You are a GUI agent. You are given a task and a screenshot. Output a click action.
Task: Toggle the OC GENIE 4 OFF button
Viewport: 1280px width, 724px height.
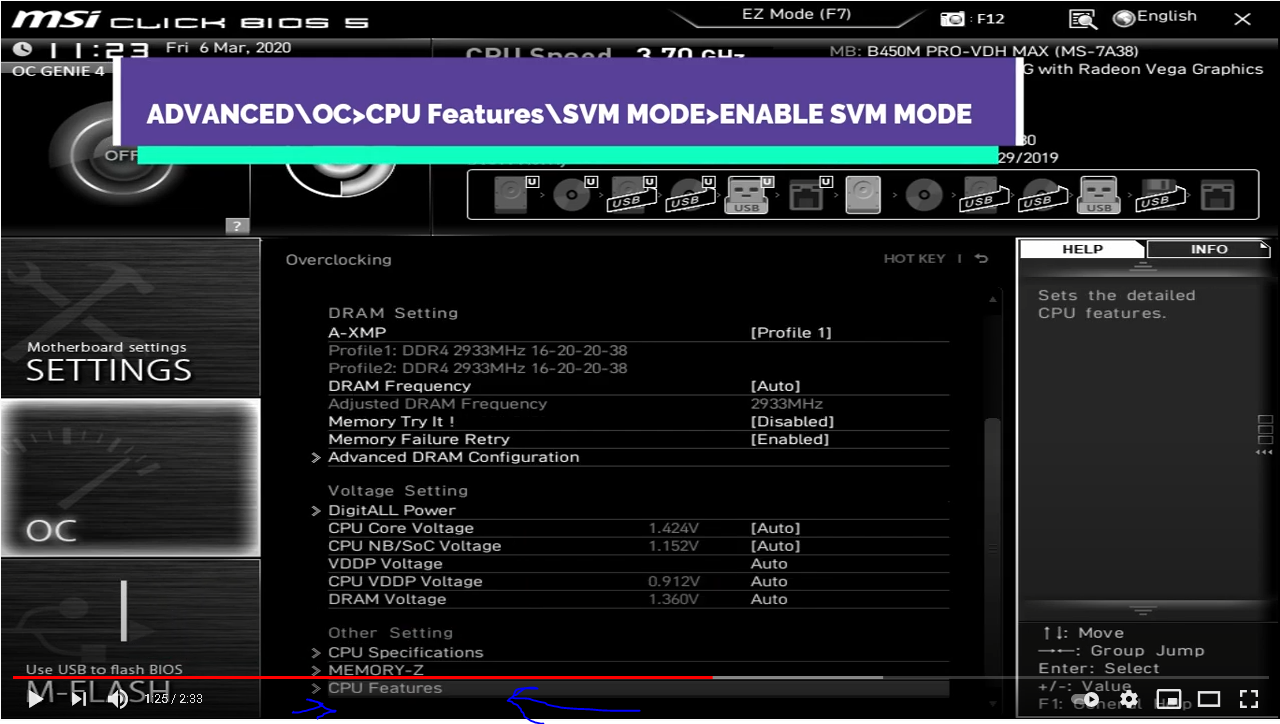(122, 155)
